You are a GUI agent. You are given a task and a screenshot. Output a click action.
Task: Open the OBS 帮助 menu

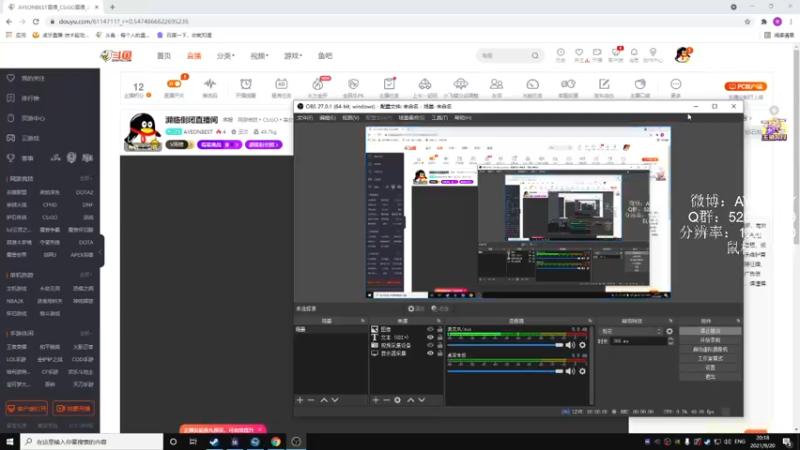[x=463, y=118]
